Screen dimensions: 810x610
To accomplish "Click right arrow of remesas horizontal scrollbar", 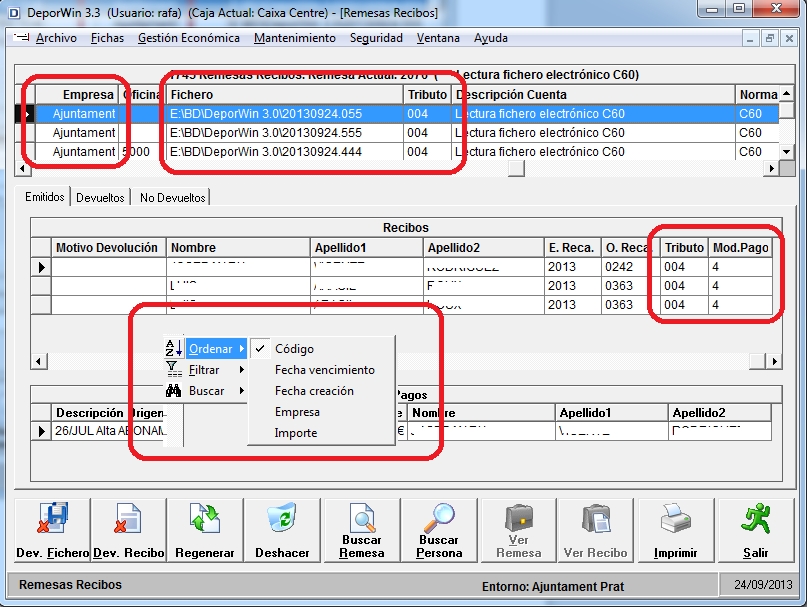I will [771, 168].
